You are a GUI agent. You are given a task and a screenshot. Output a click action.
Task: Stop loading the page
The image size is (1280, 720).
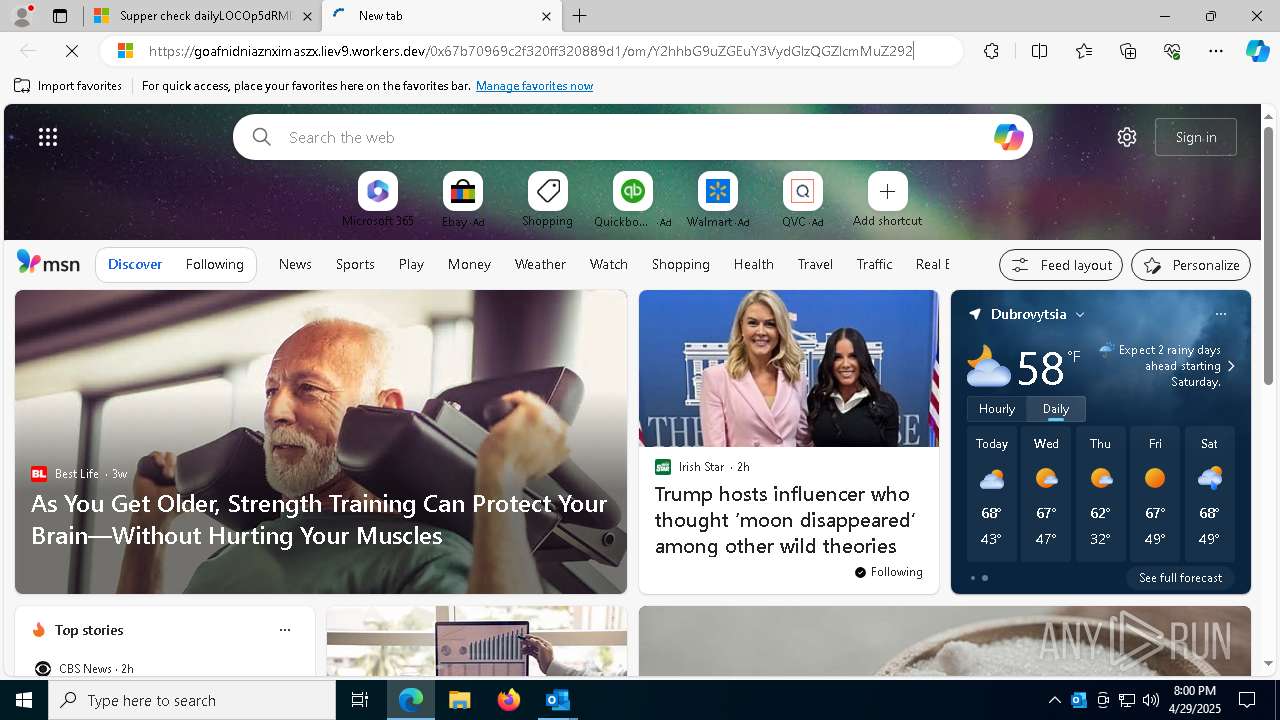72,50
